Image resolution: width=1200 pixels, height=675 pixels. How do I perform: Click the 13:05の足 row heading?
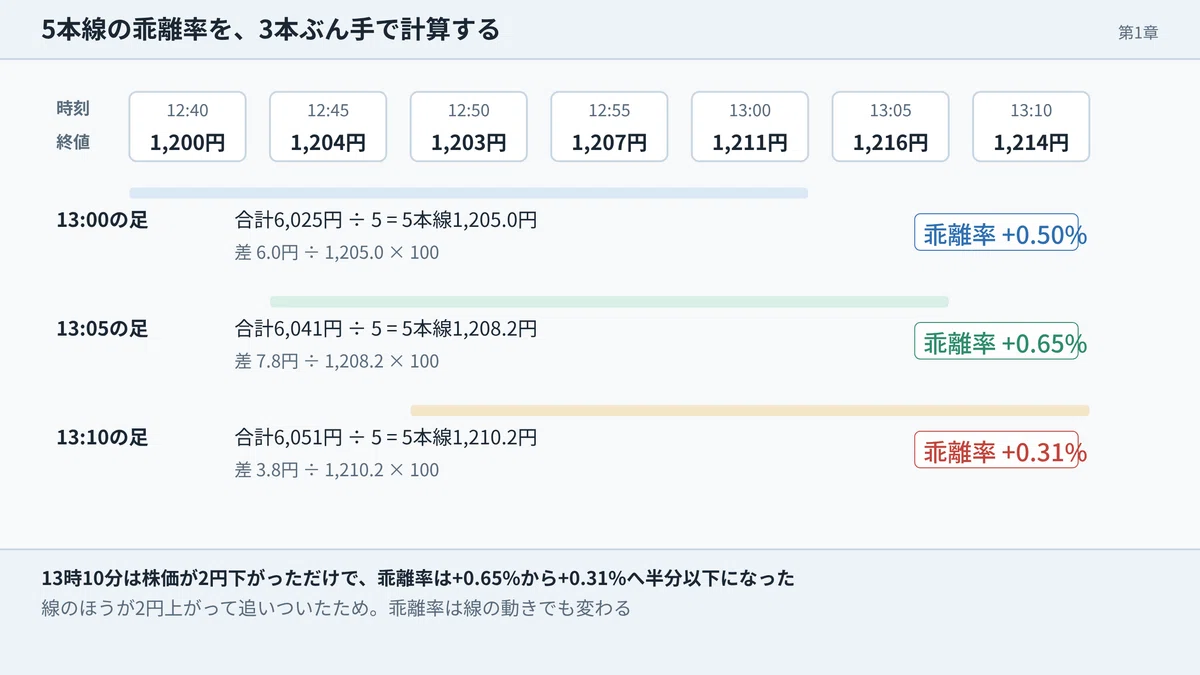(102, 328)
